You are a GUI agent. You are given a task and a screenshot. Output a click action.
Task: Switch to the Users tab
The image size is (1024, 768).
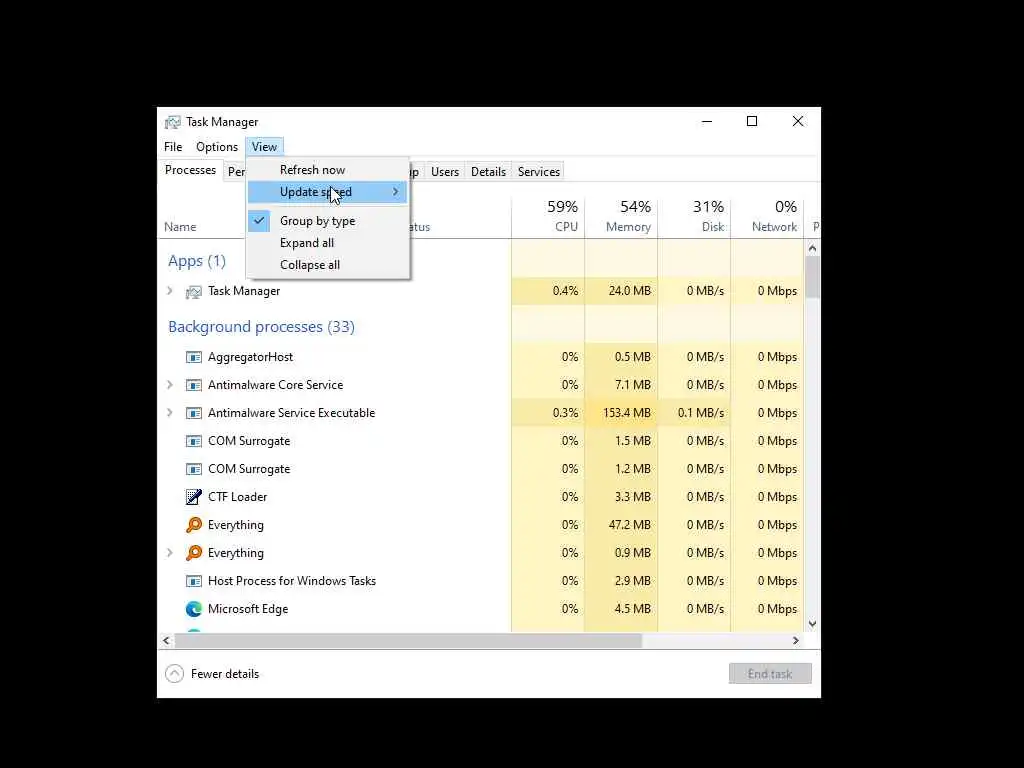[445, 172]
